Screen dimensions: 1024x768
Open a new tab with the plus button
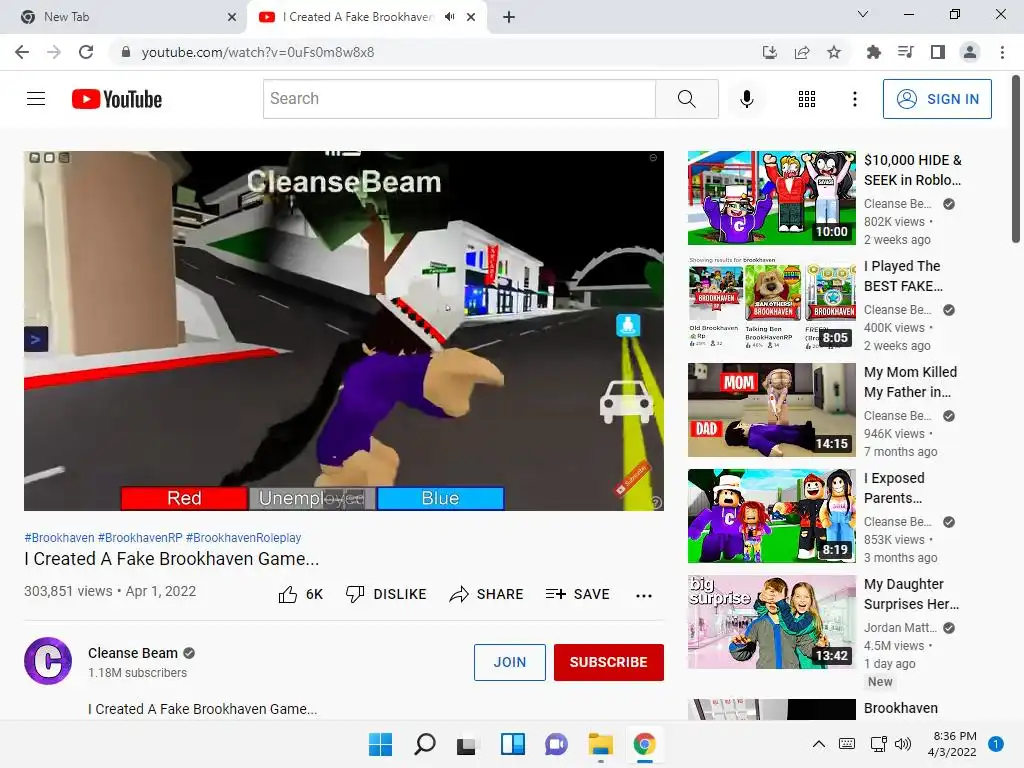(509, 17)
